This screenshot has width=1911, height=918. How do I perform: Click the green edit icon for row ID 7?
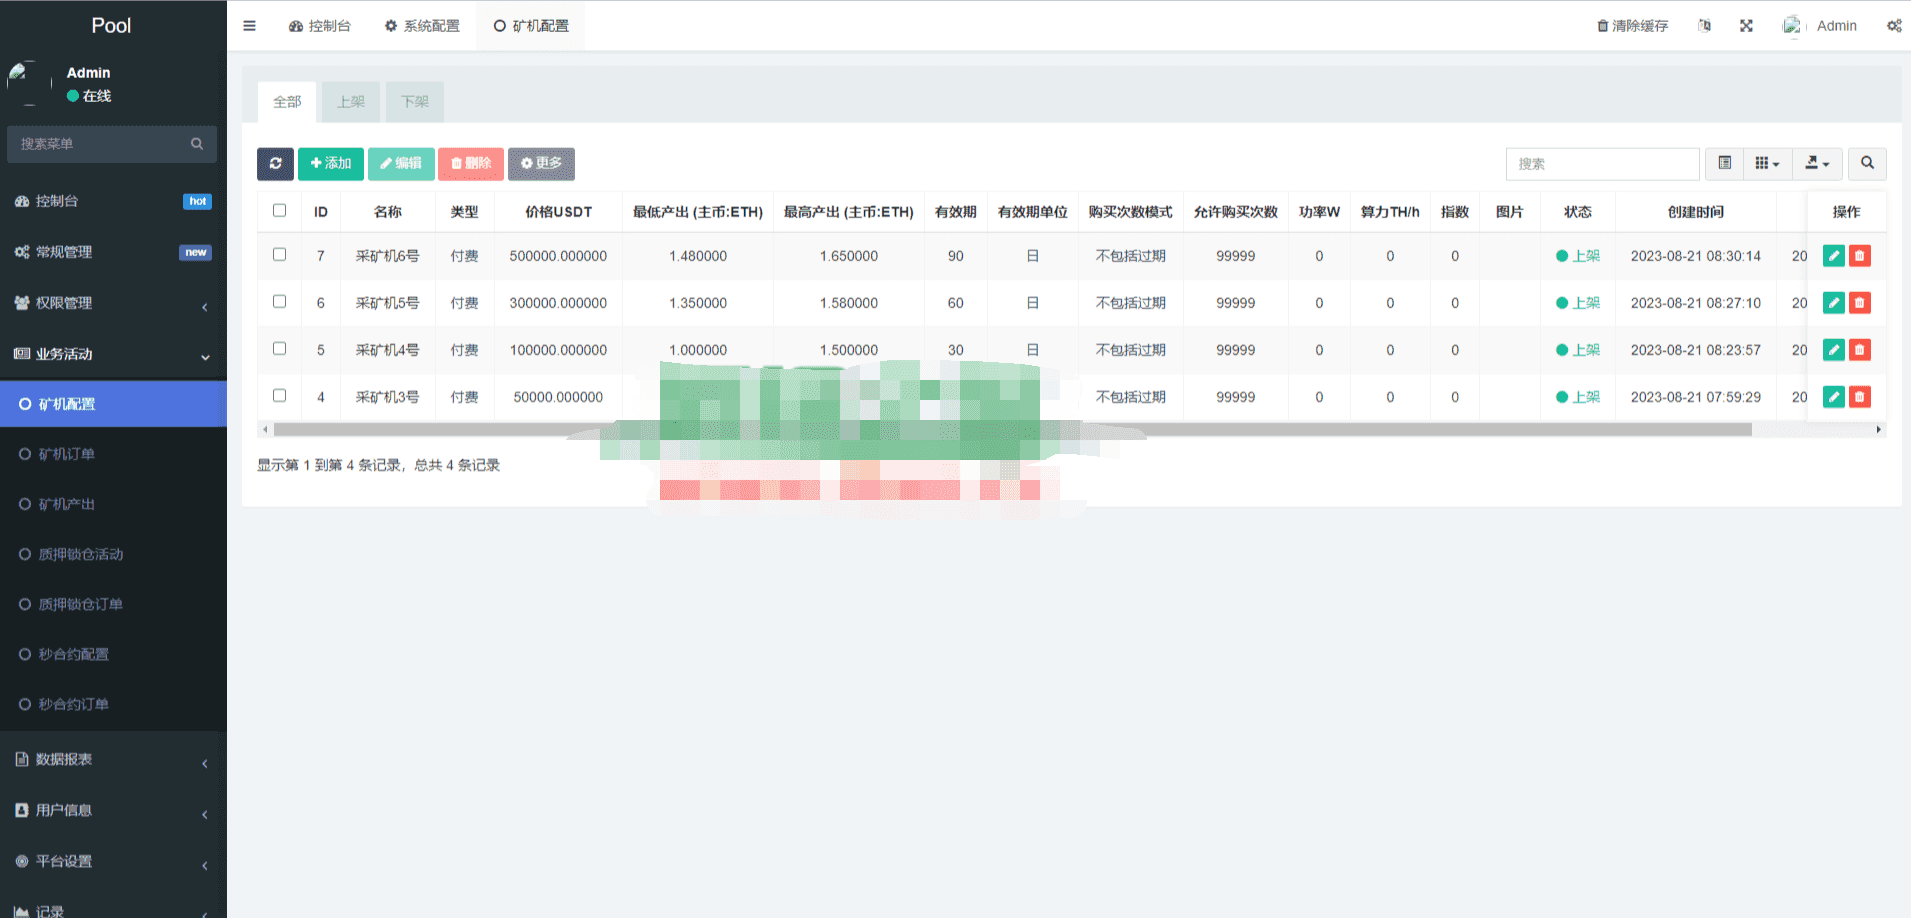pyautogui.click(x=1834, y=256)
